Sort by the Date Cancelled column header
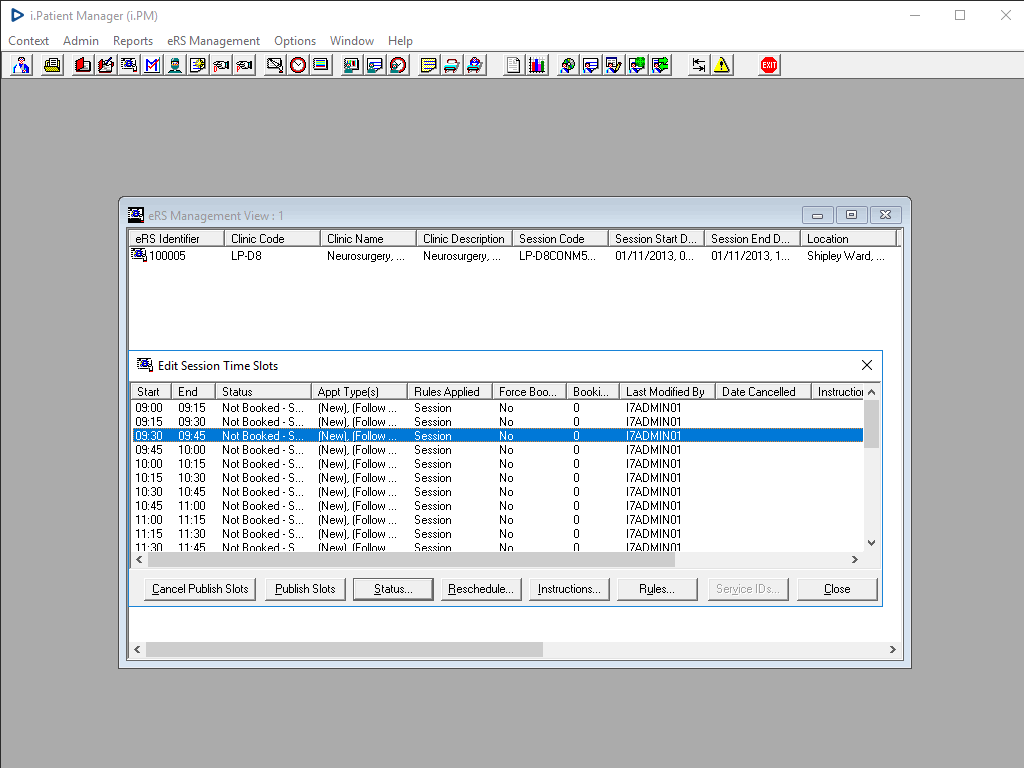 pos(763,392)
